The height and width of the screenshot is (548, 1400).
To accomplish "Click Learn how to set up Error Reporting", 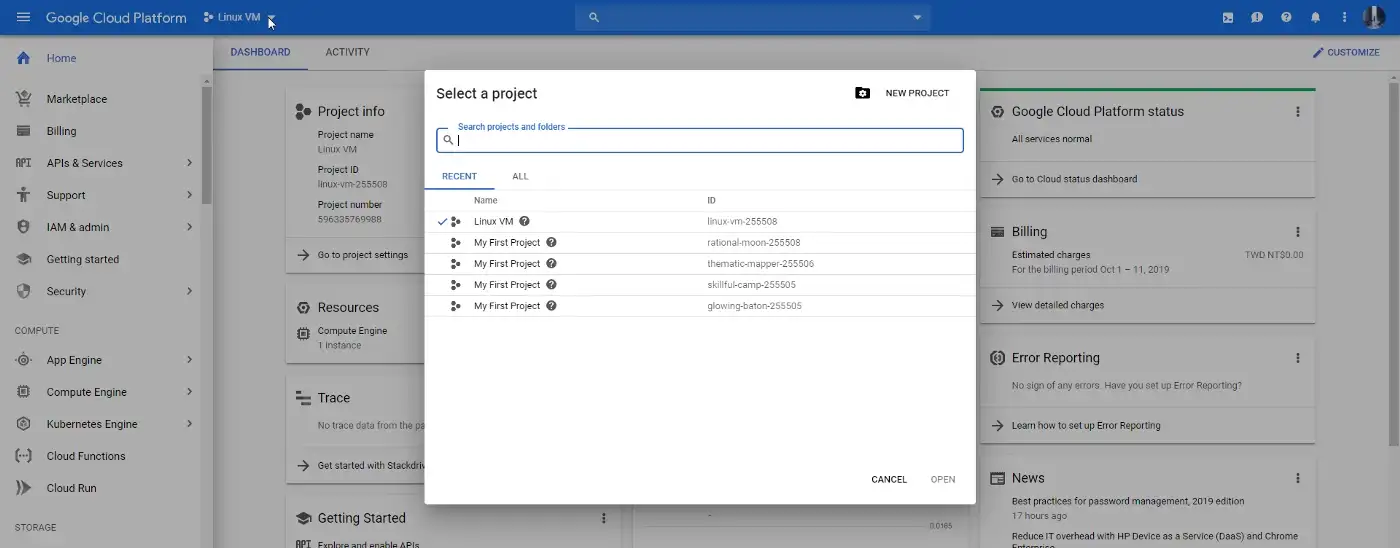I will (x=1086, y=425).
